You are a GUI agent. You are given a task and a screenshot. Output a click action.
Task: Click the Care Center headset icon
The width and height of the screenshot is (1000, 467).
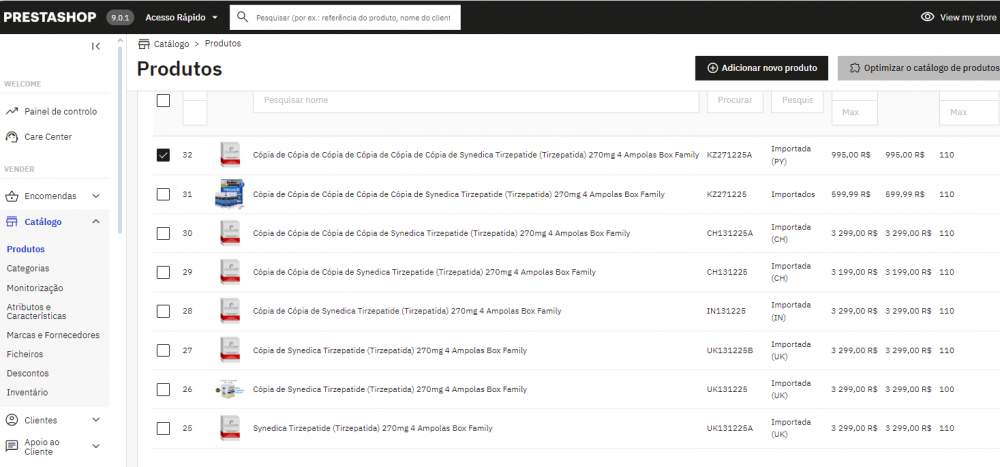click(x=11, y=137)
